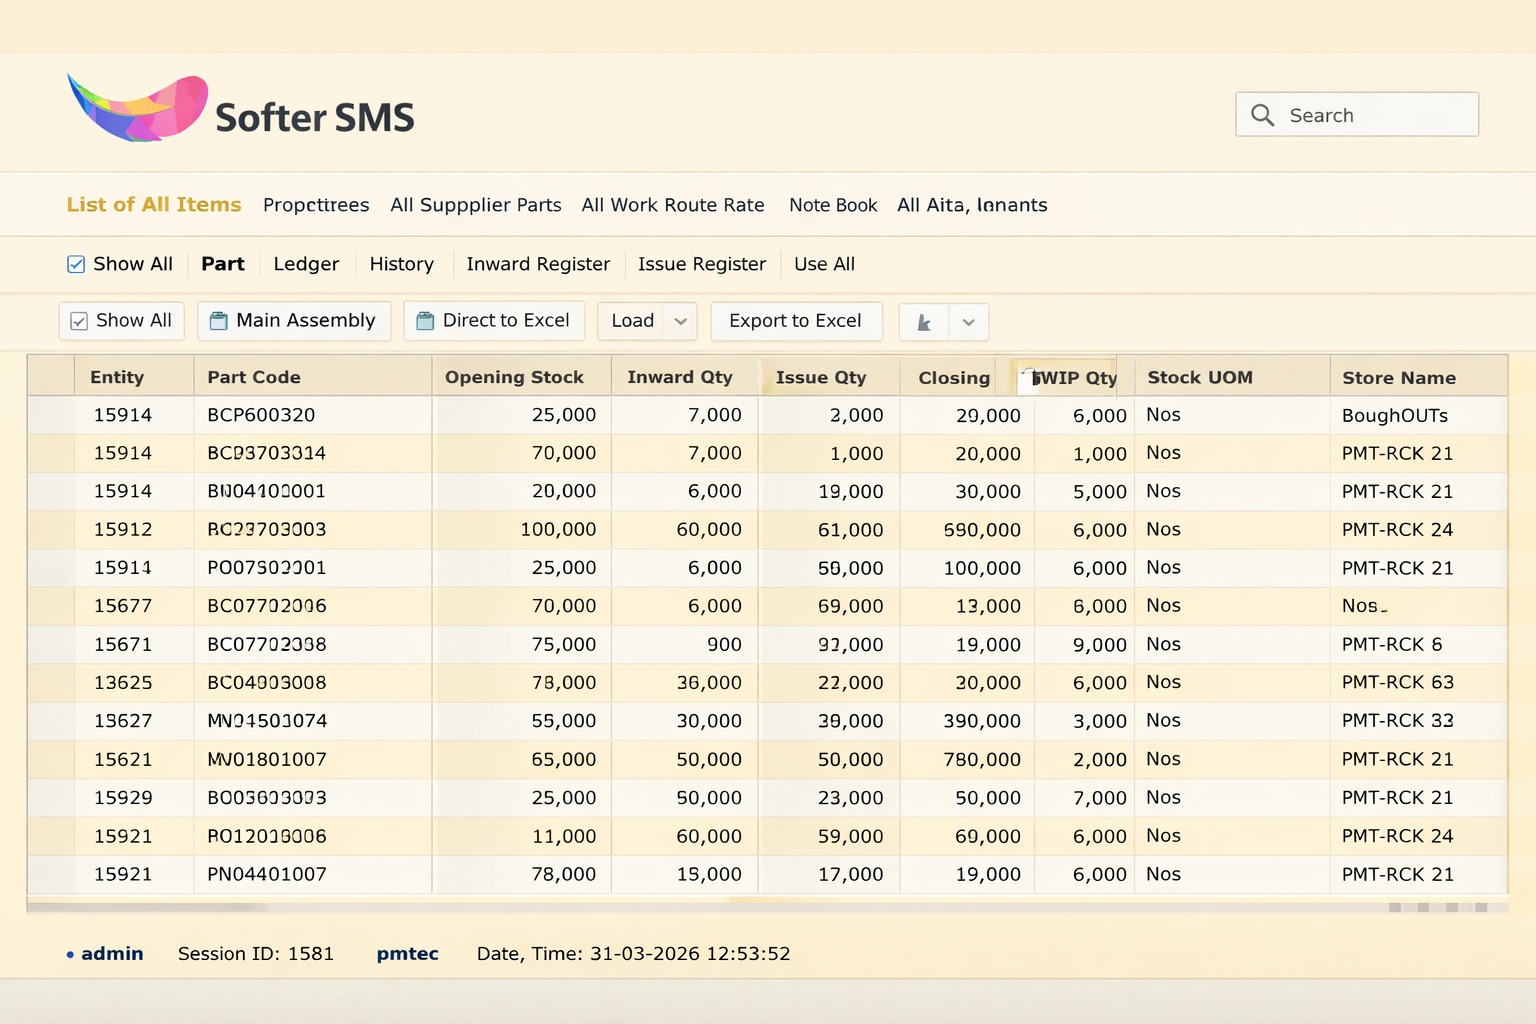This screenshot has width=1536, height=1024.
Task: Click store name PMT-RCK 63
Action: coord(1398,683)
